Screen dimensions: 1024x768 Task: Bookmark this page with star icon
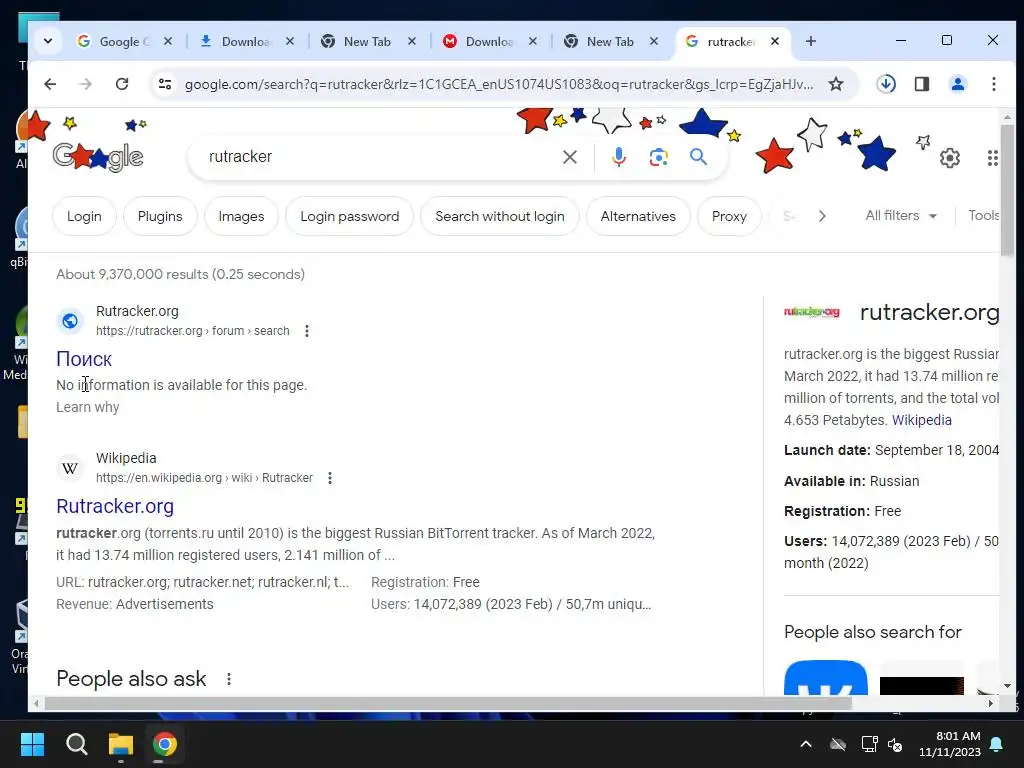tap(836, 84)
